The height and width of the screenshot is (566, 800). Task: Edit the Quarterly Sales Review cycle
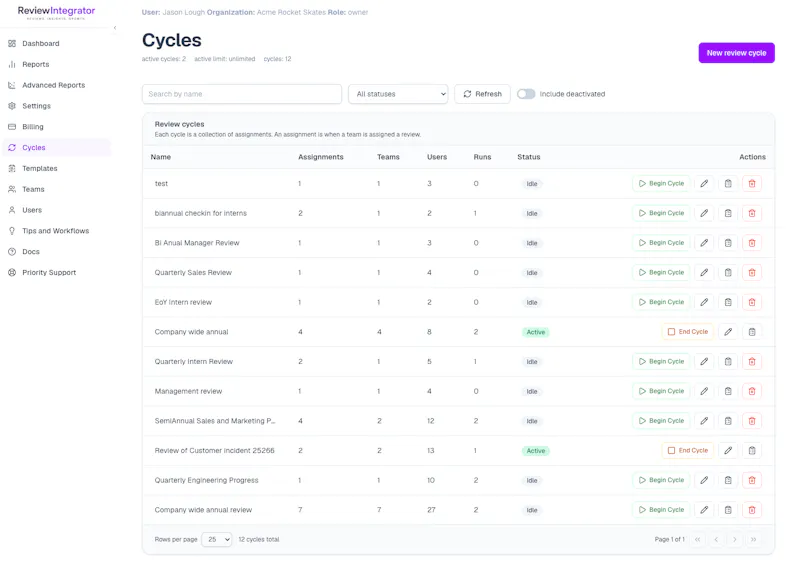coord(704,273)
